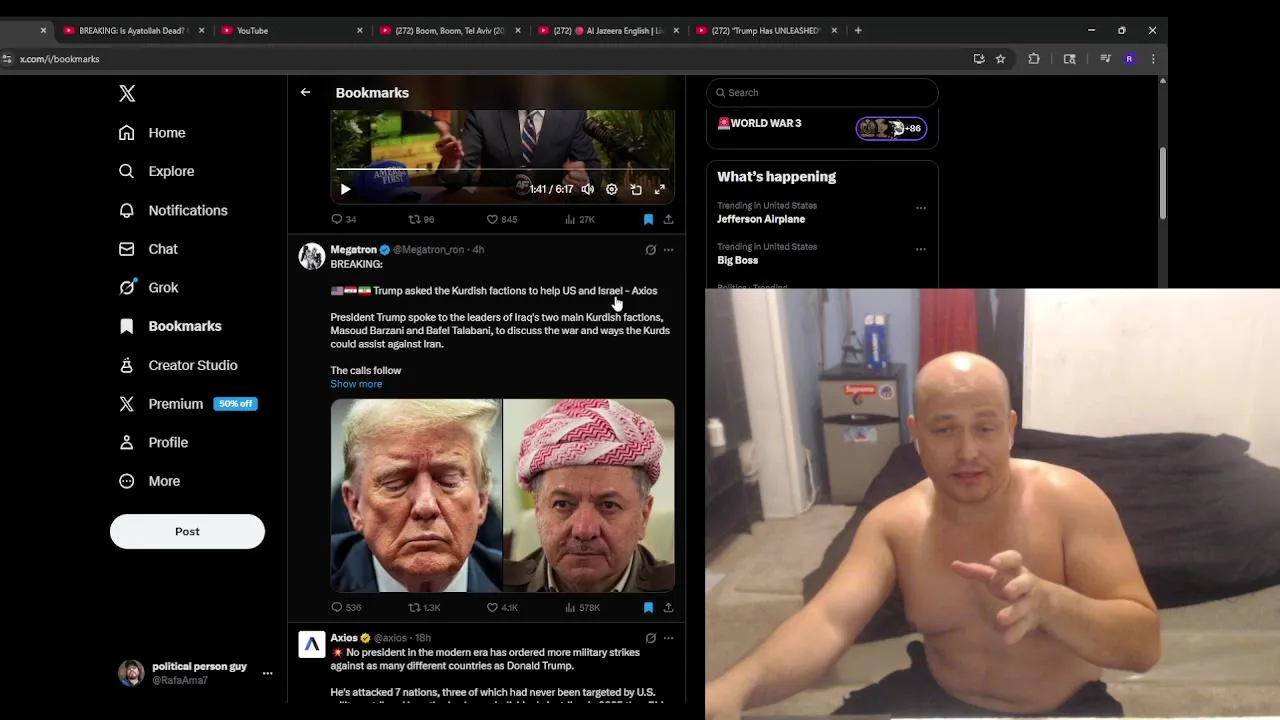
Task: Open Profile in sidebar
Action: pyautogui.click(x=153, y=442)
